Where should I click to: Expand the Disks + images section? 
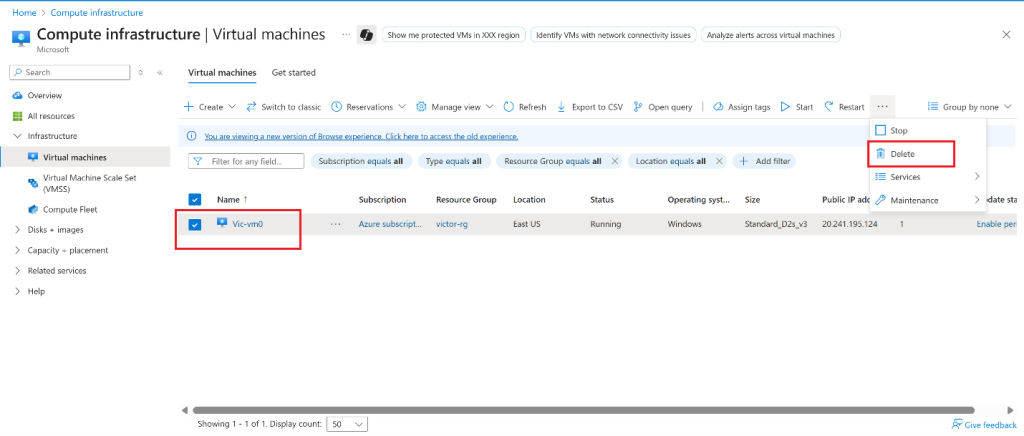(18, 230)
